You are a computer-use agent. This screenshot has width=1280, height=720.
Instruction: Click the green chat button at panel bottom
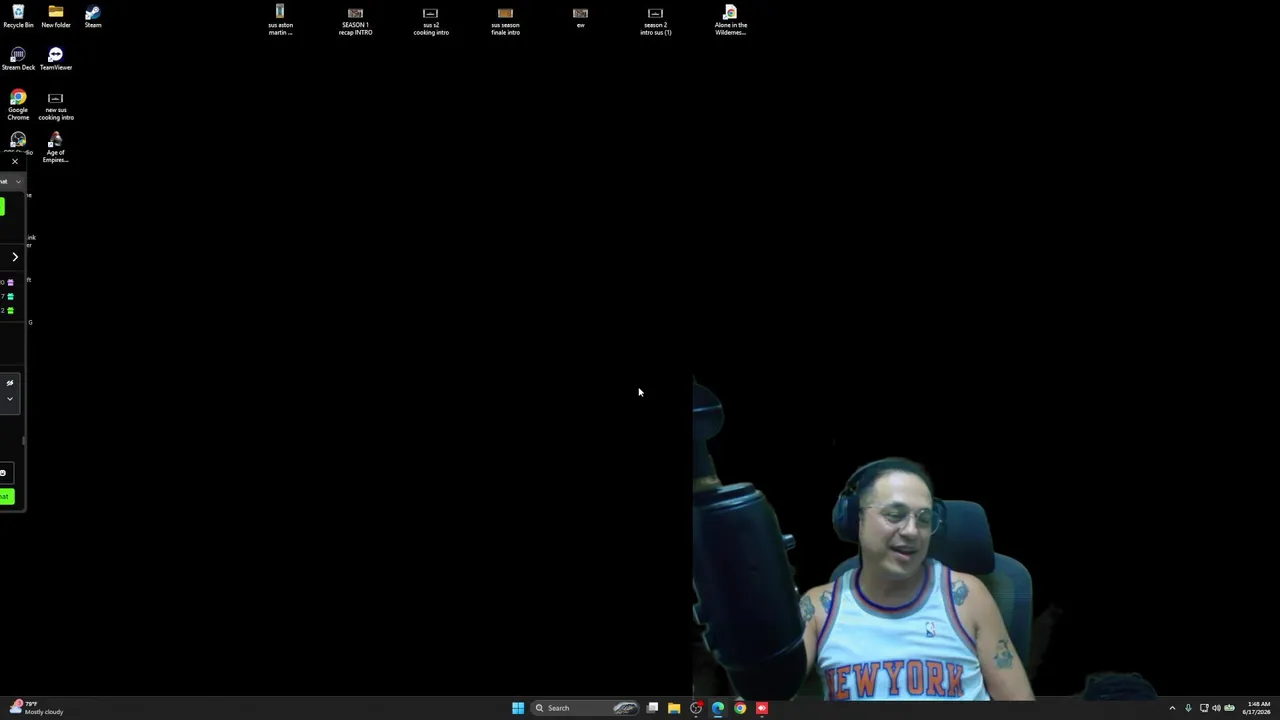click(x=6, y=496)
